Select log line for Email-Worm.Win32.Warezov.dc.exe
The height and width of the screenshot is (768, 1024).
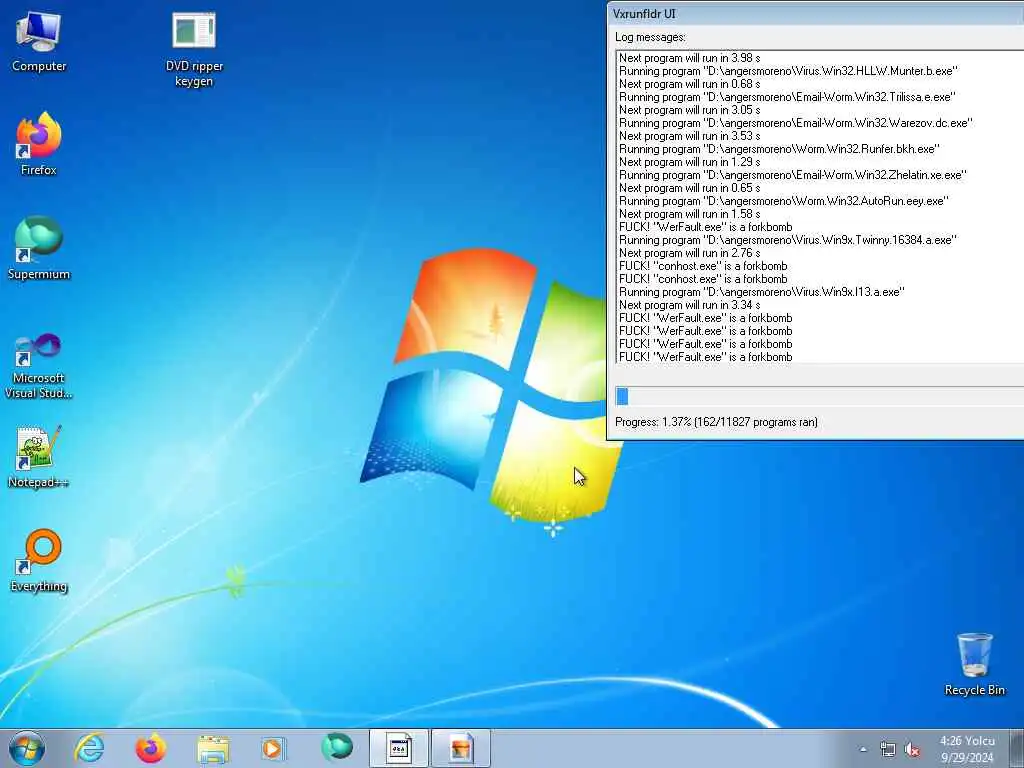795,123
